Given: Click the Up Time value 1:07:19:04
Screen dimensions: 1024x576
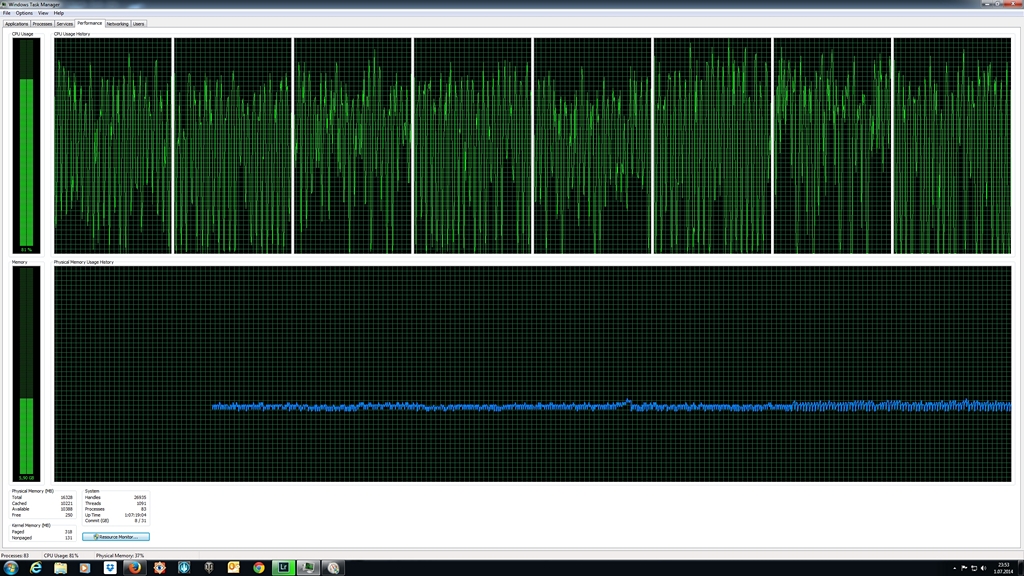Looking at the screenshot, I should 136,515.
